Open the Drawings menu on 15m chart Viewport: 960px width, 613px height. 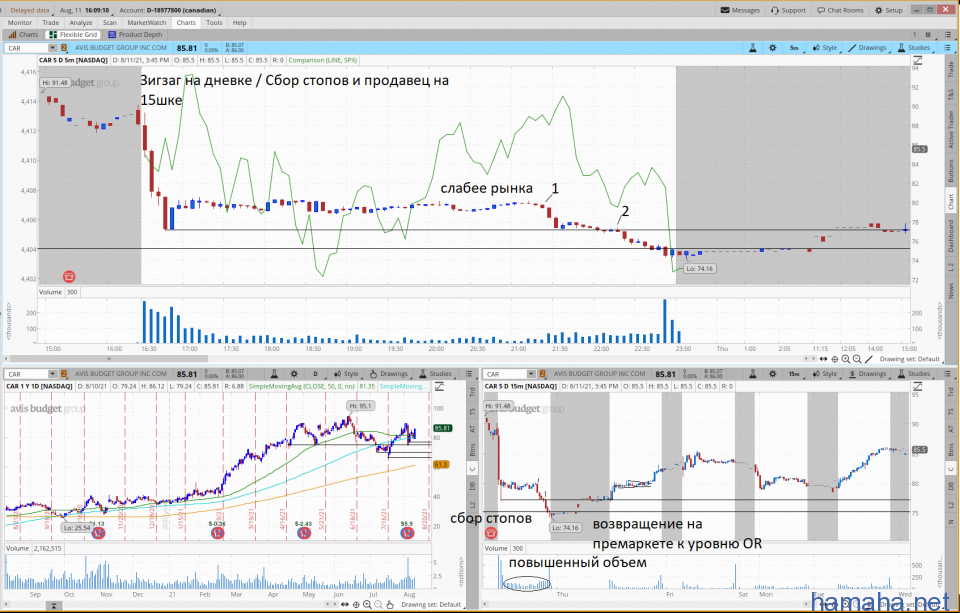click(867, 374)
